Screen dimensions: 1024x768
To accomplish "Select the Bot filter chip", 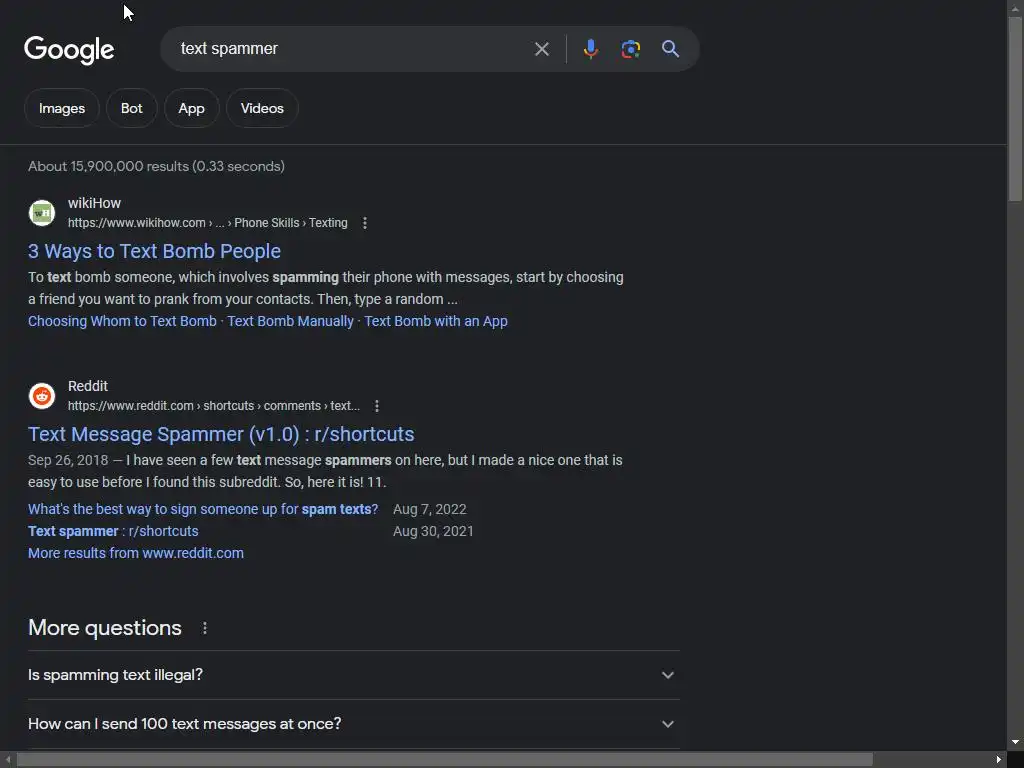I will pos(131,108).
